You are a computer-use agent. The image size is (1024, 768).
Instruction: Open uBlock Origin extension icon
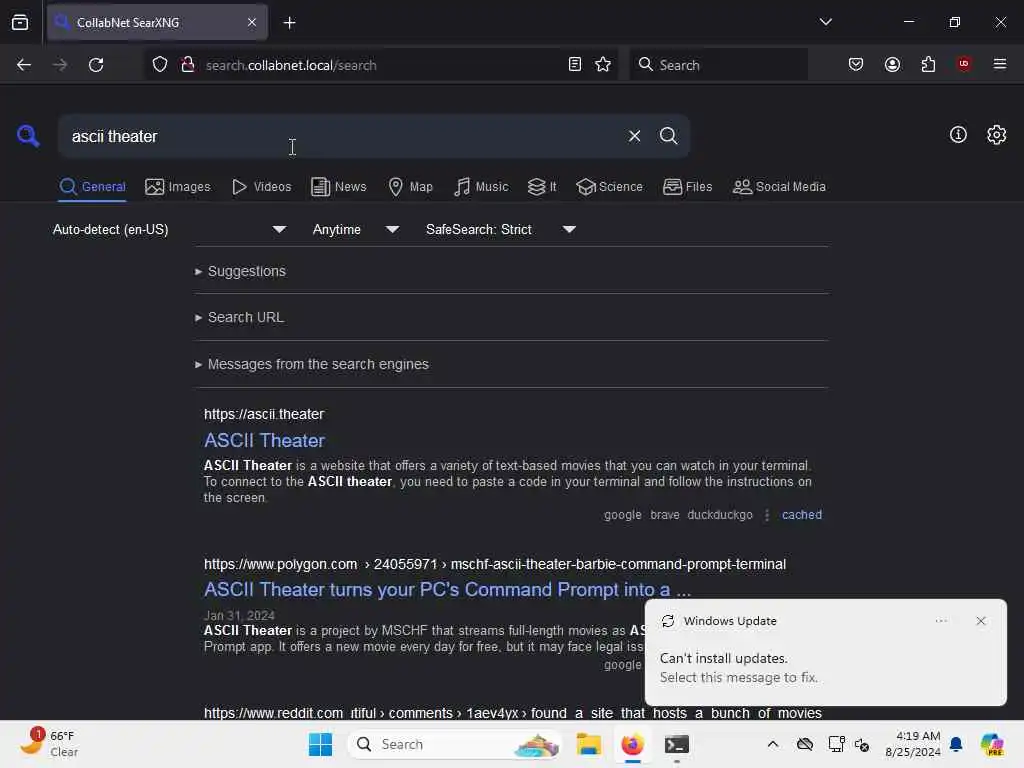(964, 64)
